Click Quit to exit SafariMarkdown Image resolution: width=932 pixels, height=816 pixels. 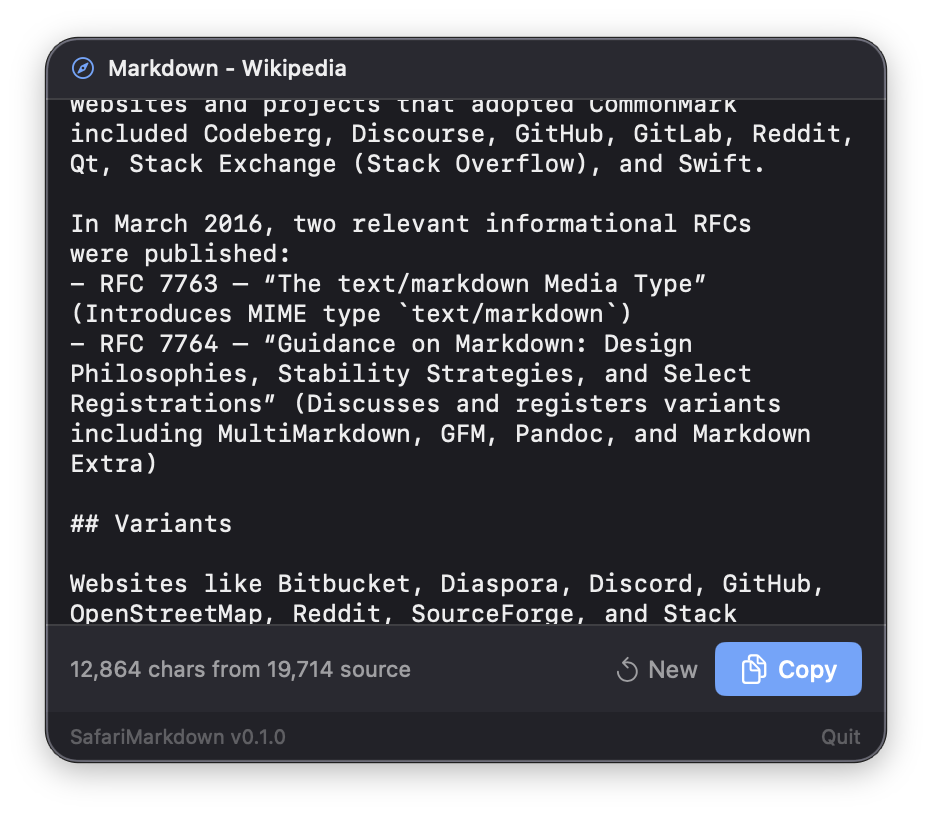coord(841,737)
